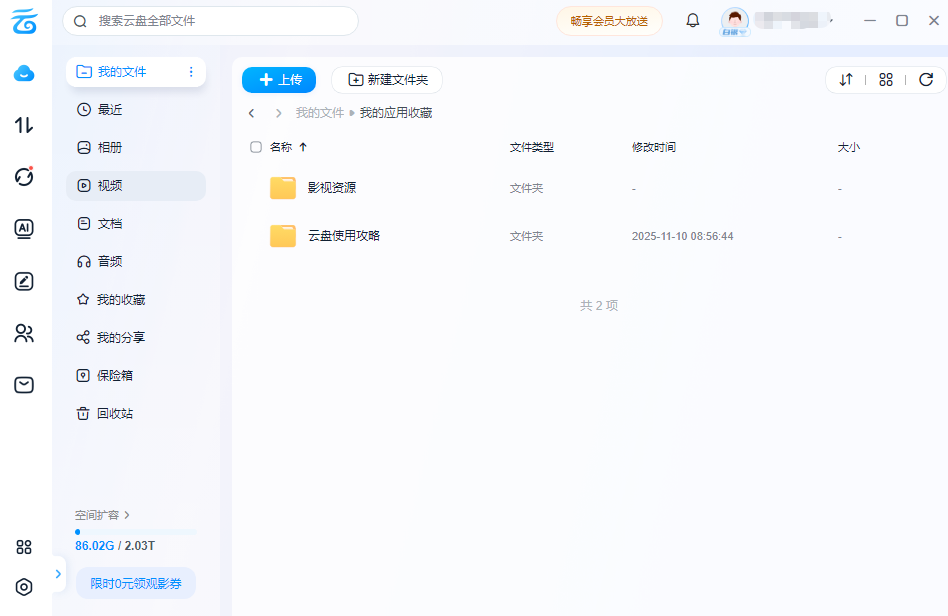Switch to grid view layout icon
Viewport: 948px width, 616px height.
point(885,80)
